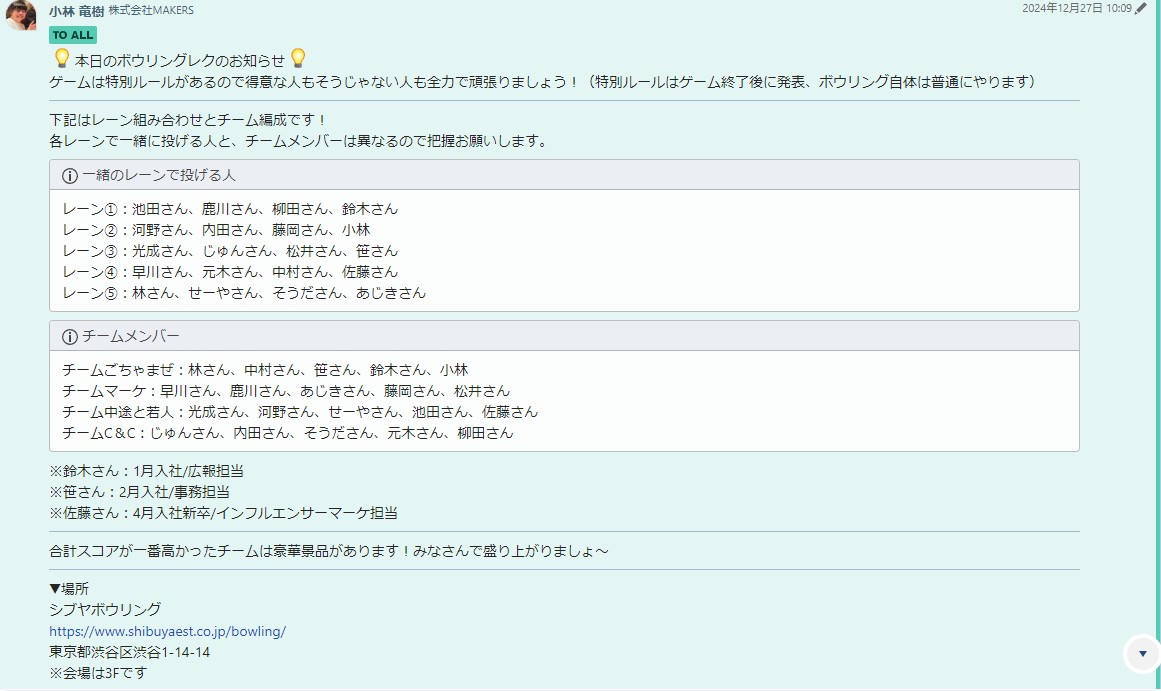
Task: Click the left lightbulb emoji
Action: pos(61,59)
